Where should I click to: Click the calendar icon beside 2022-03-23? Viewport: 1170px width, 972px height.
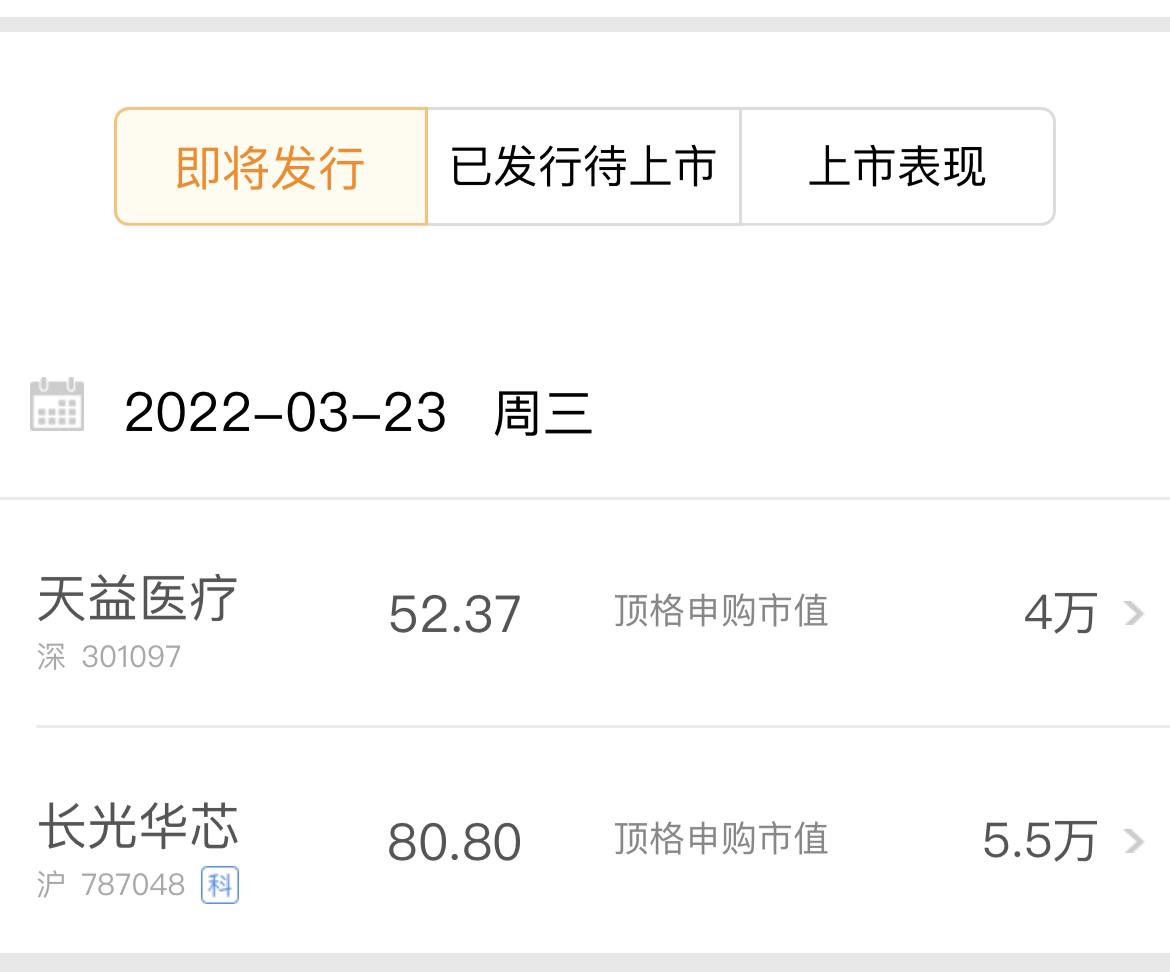pos(57,404)
